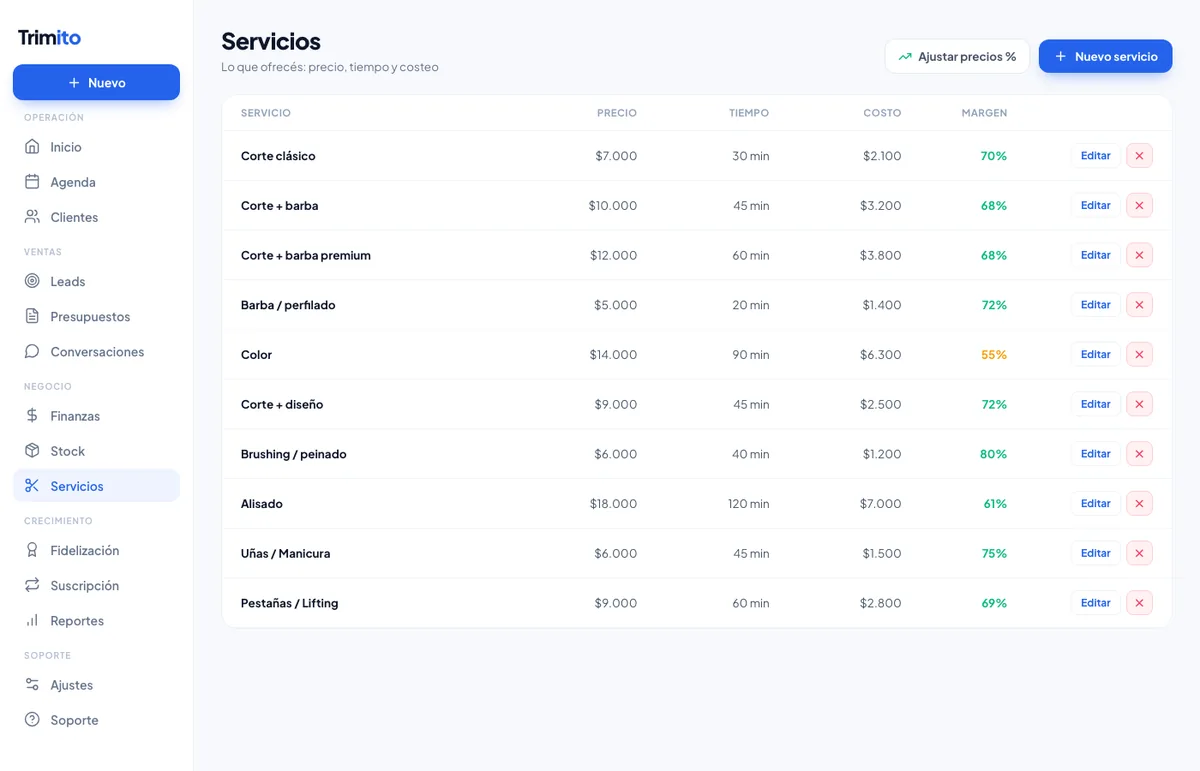Click the 20 min time value
This screenshot has height=771, width=1200.
click(751, 305)
